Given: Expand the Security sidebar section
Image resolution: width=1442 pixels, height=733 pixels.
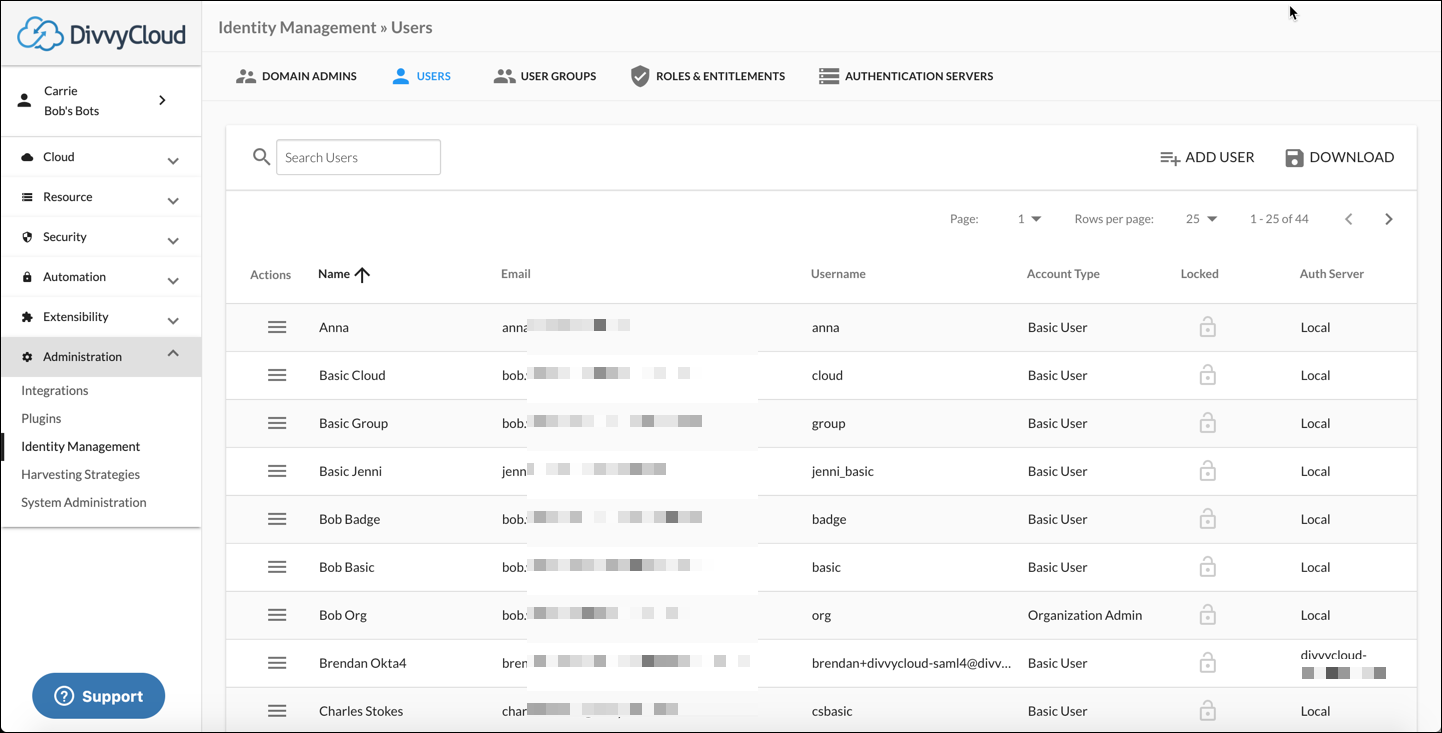Looking at the screenshot, I should [x=101, y=237].
